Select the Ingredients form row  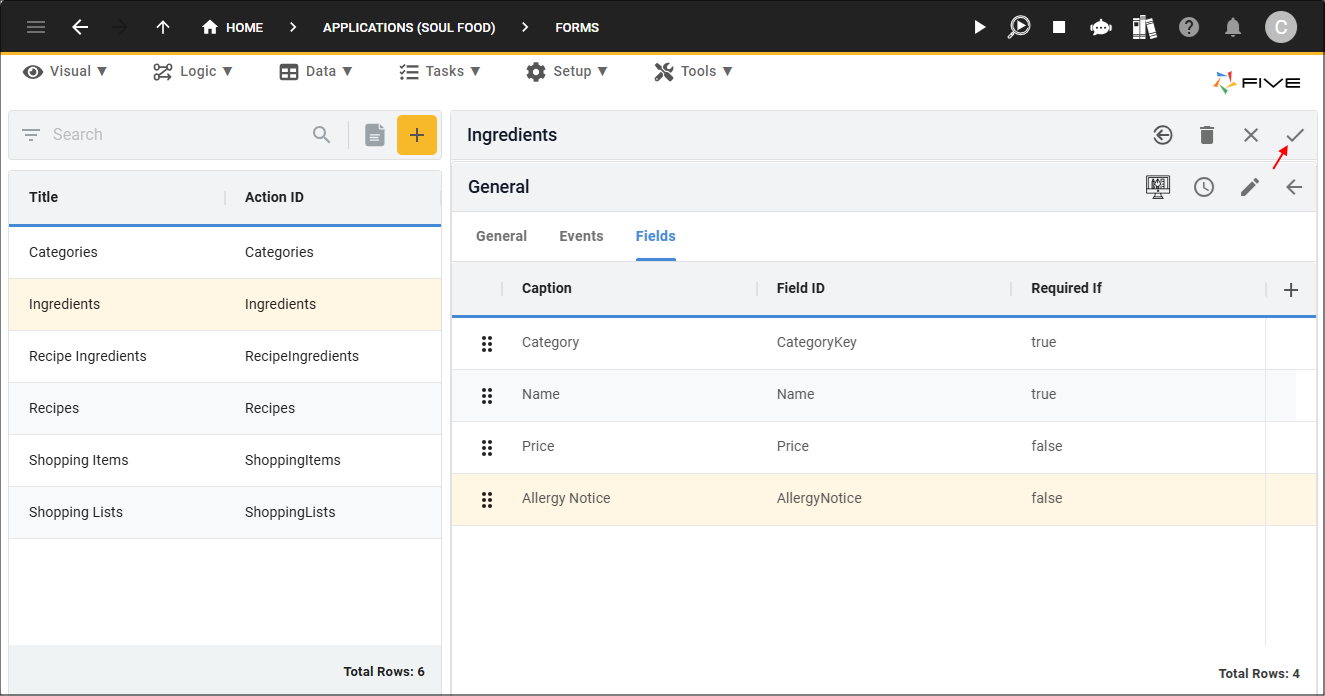coord(225,304)
